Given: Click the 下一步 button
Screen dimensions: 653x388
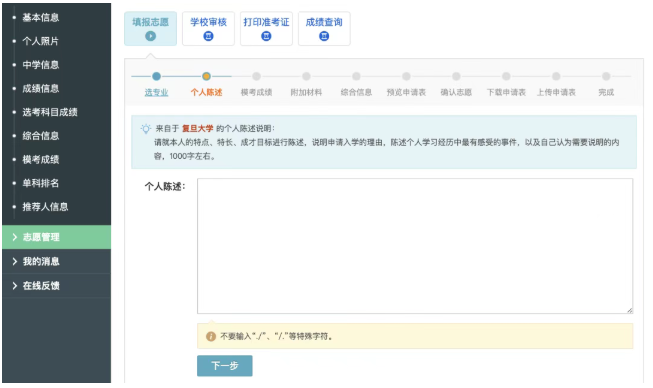Looking at the screenshot, I should click(224, 366).
